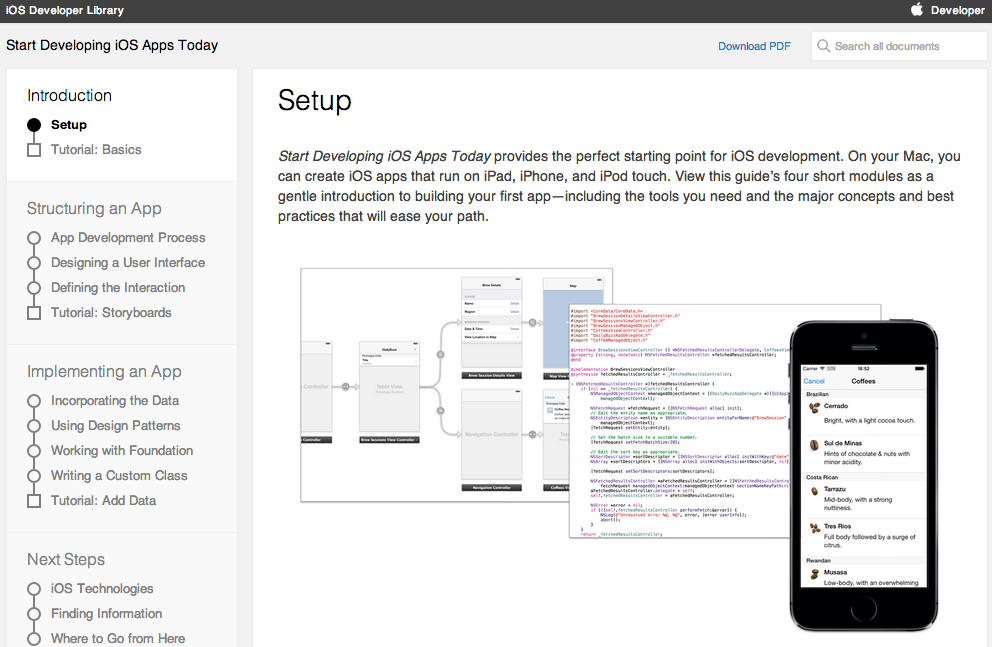Click the storyboard diagram illustration

click(x=435, y=385)
